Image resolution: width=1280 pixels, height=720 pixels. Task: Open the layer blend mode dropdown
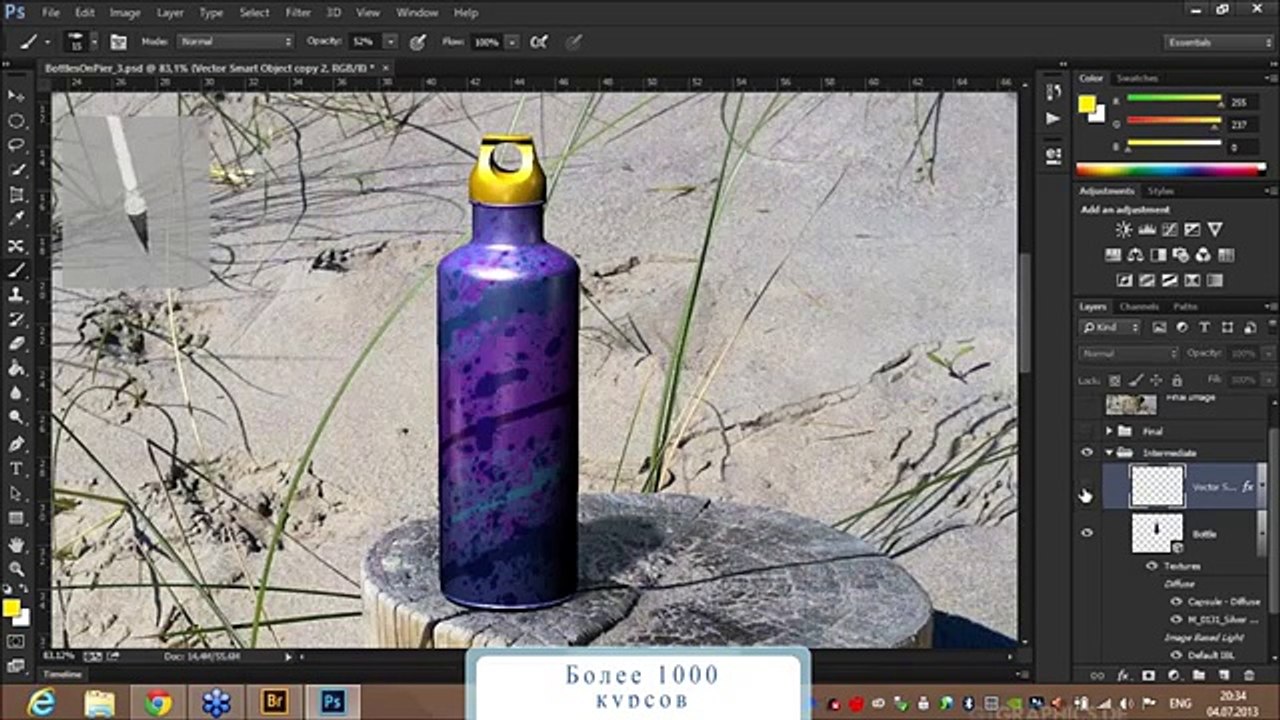[1129, 354]
